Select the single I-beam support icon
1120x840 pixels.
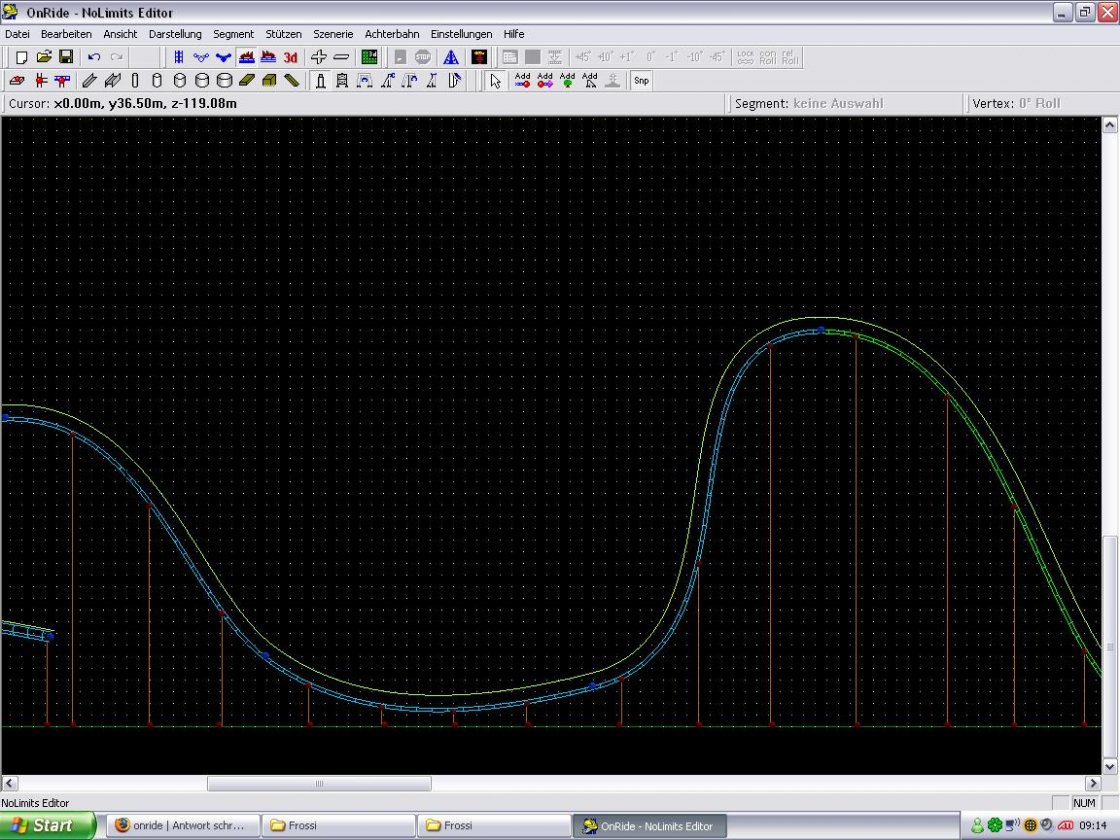pos(90,81)
